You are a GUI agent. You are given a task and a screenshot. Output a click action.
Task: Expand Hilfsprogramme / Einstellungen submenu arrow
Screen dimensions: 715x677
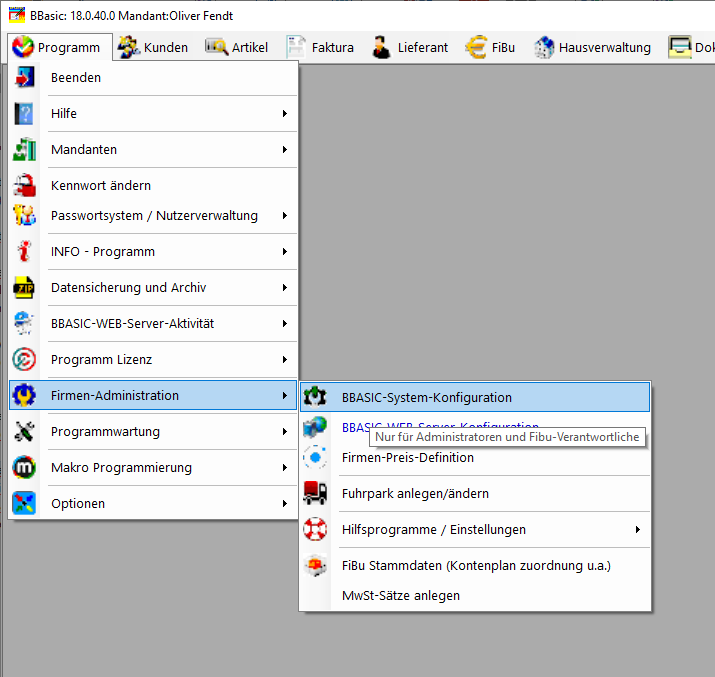pos(637,529)
